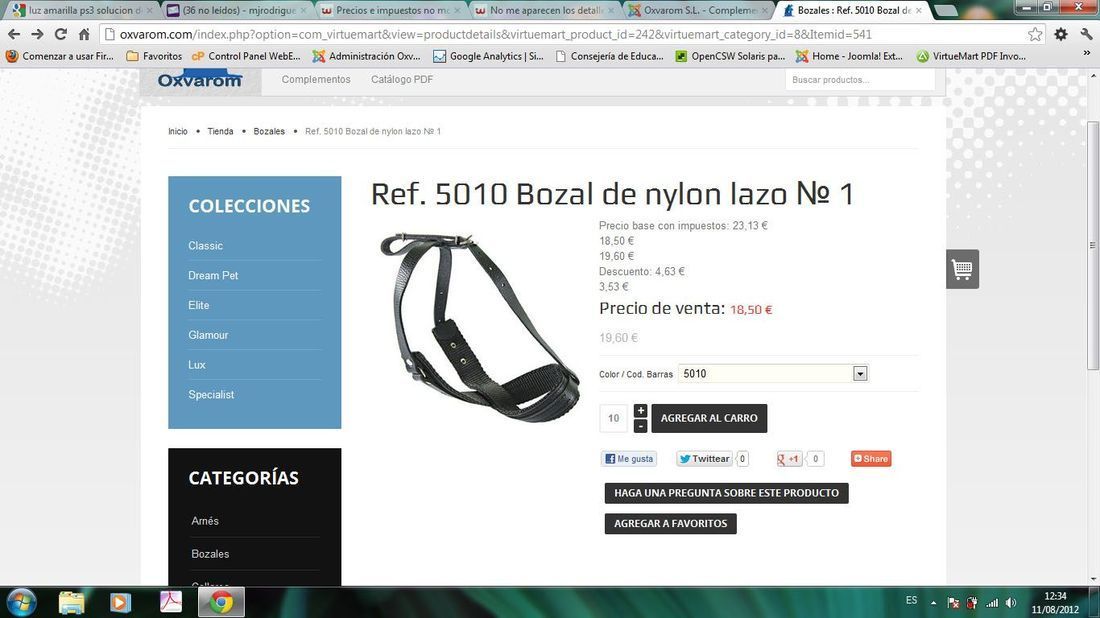Open Favoritos bookmarks folder
1100x618 pixels.
pos(154,56)
